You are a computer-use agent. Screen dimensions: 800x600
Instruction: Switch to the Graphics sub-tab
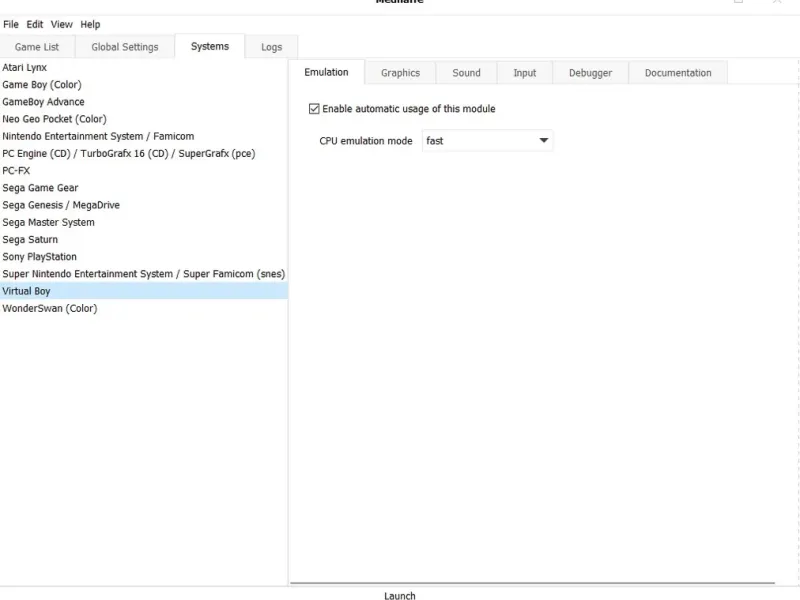coord(401,73)
